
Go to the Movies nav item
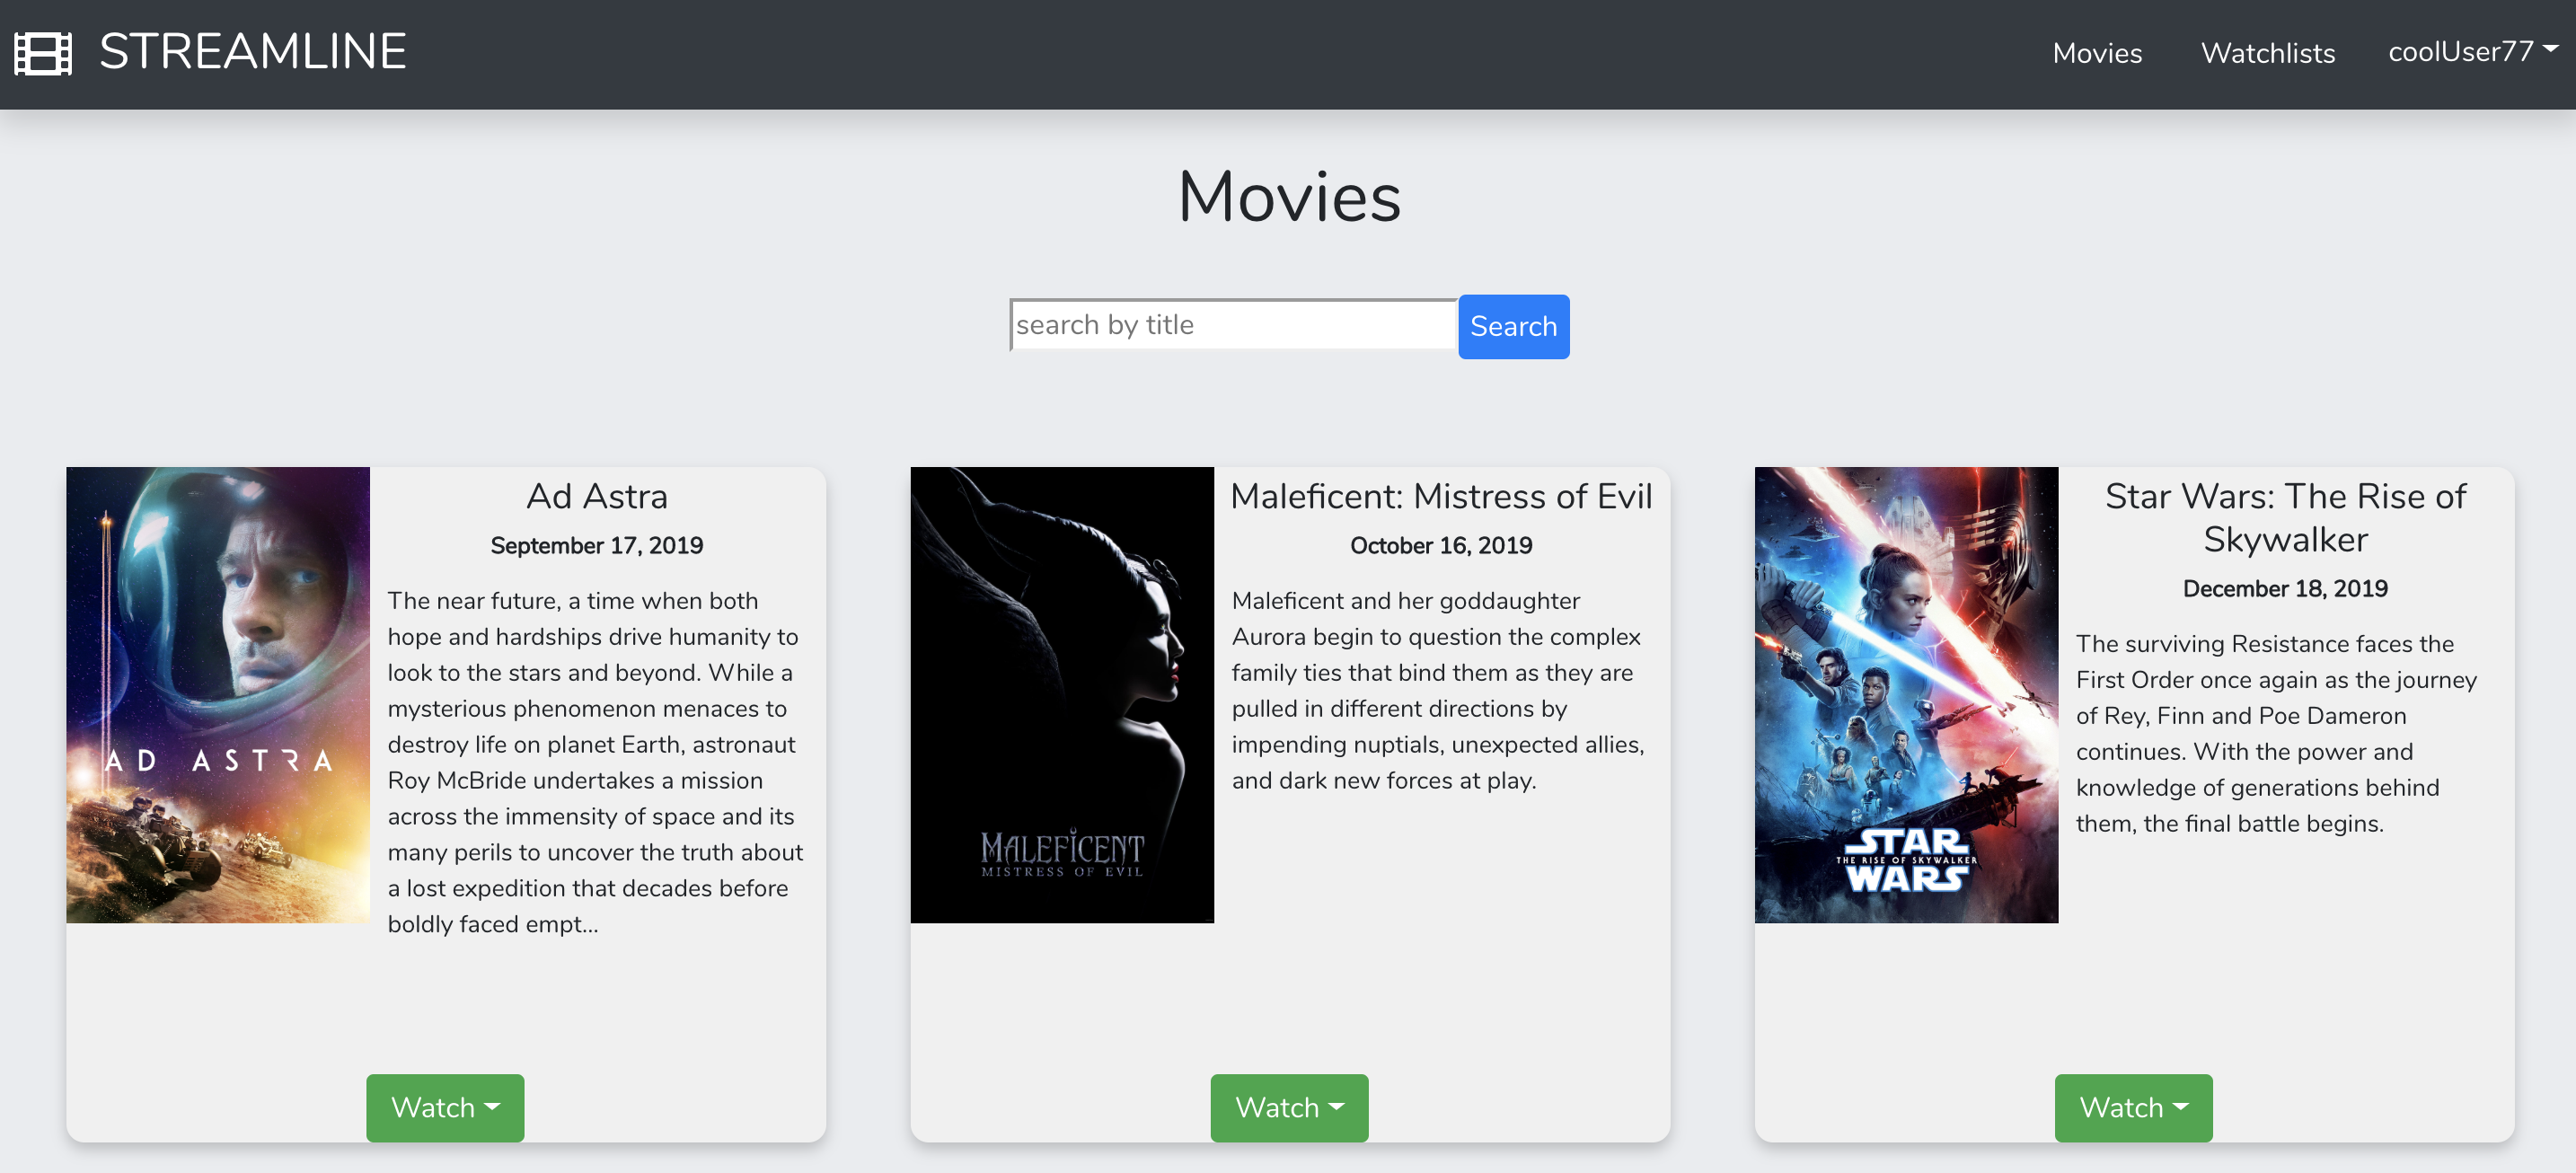(x=2097, y=53)
